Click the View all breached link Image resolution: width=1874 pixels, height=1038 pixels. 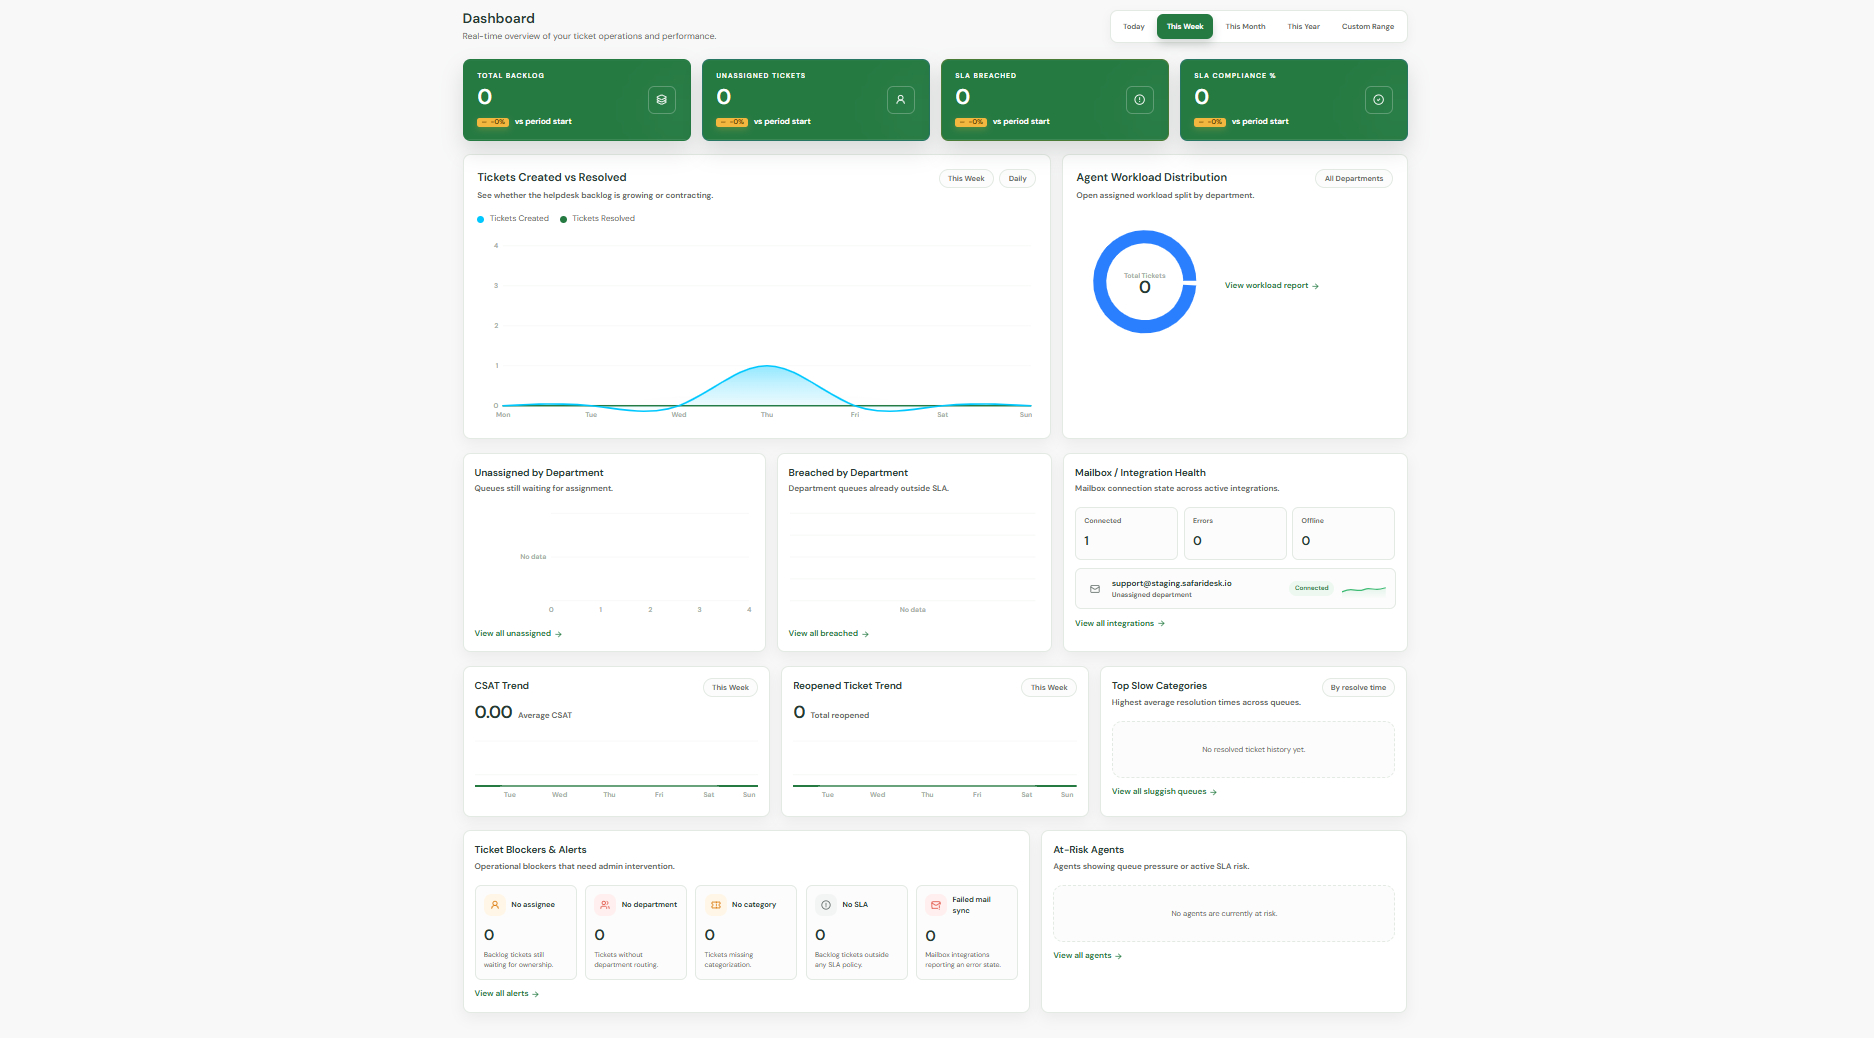point(828,634)
